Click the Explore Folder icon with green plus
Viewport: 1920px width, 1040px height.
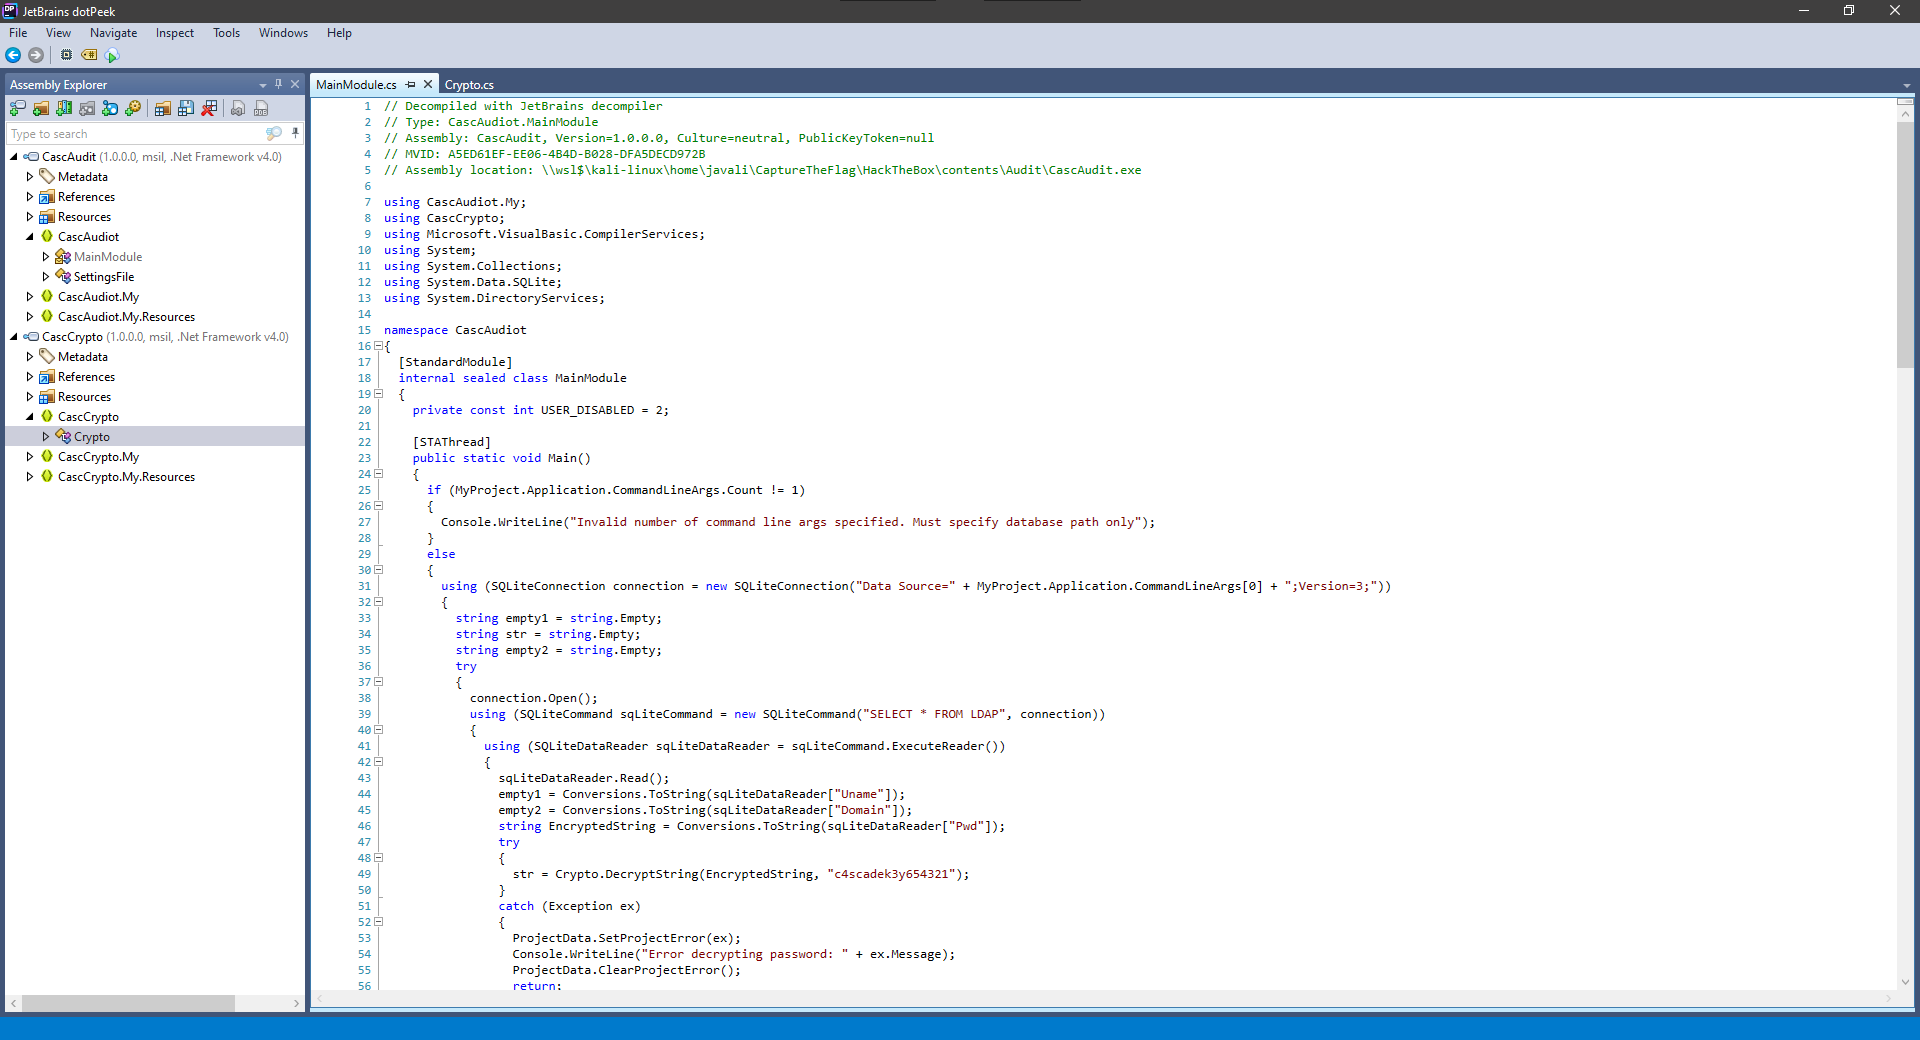pyautogui.click(x=41, y=108)
